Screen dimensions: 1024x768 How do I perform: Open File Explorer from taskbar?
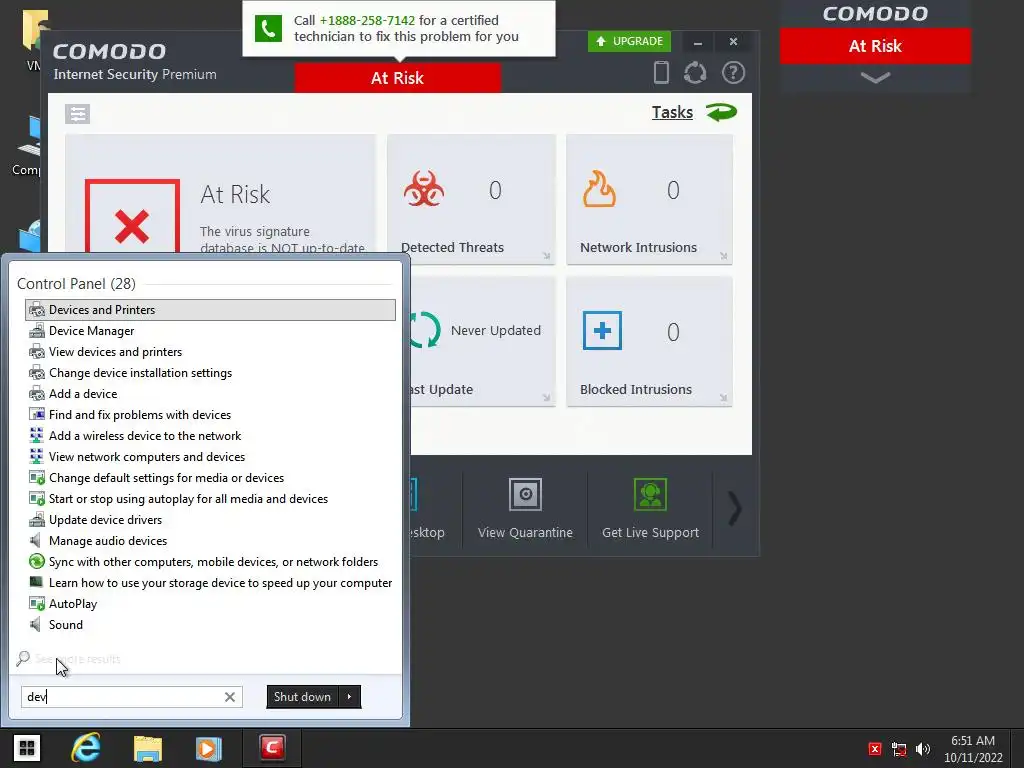pos(148,748)
